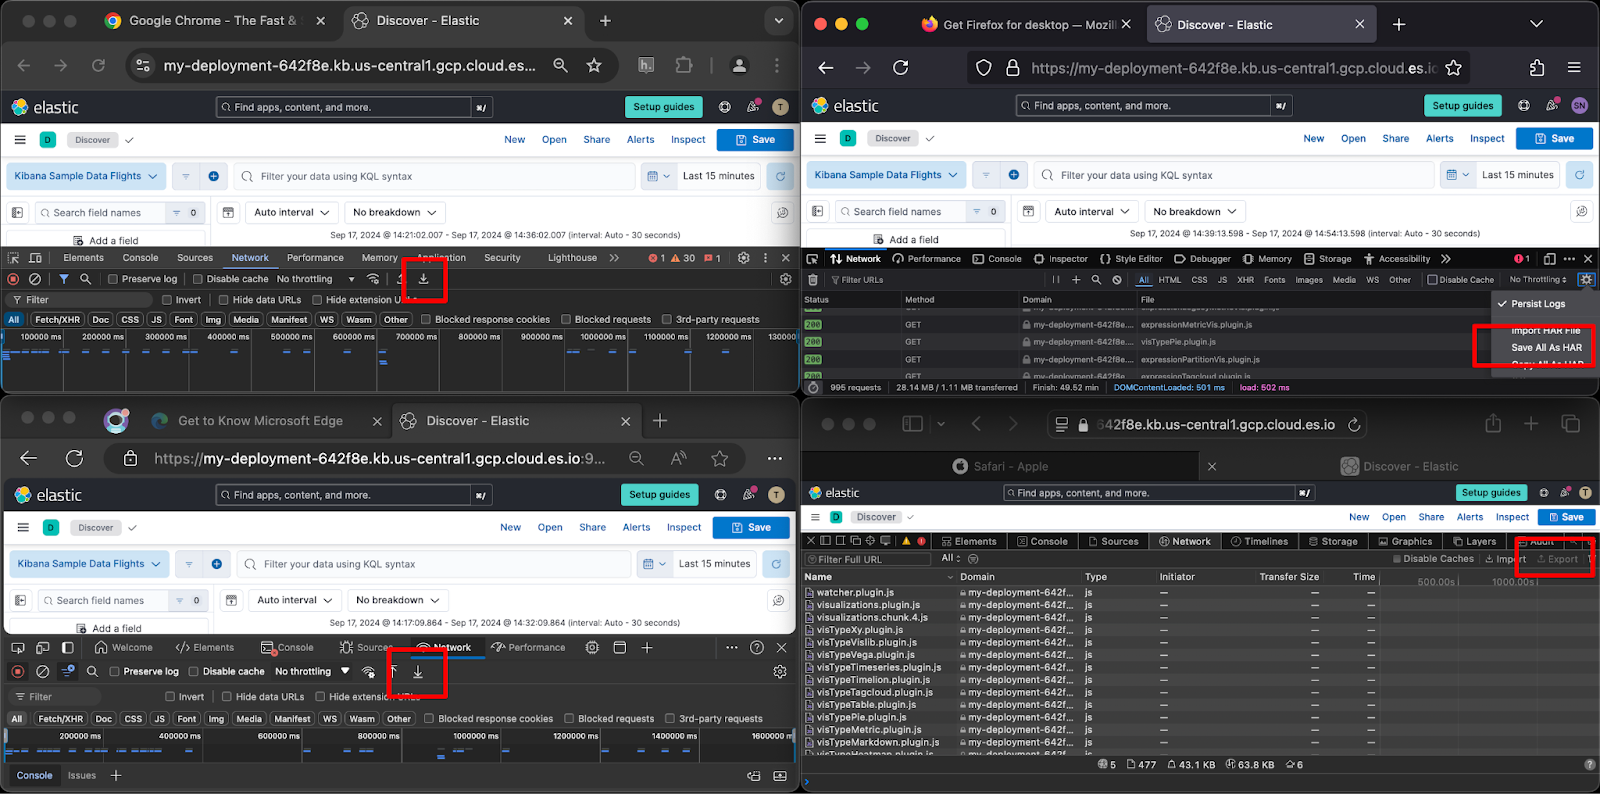
Task: Click the help question mark icon in Edge DevTools
Action: (757, 648)
